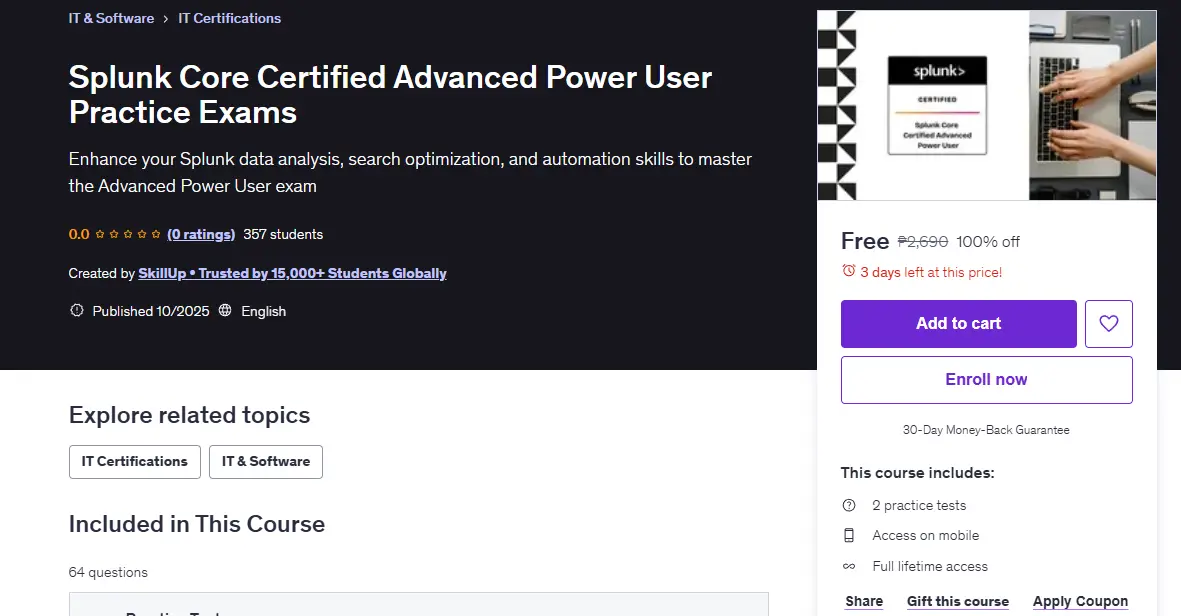Image resolution: width=1181 pixels, height=616 pixels.
Task: Click the Share link
Action: 864,601
